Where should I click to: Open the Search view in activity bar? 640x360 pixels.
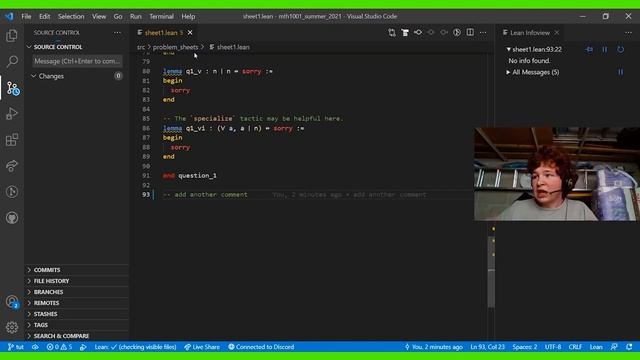[12, 62]
